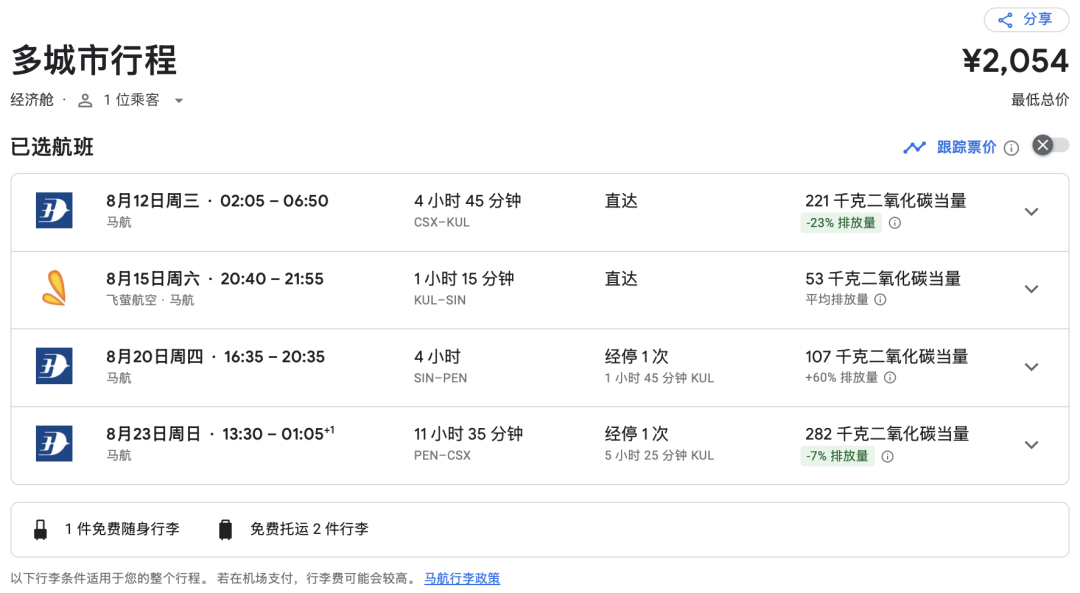
Task: Expand details for the 8月15日 KUL-SIN flight
Action: pos(1031,289)
